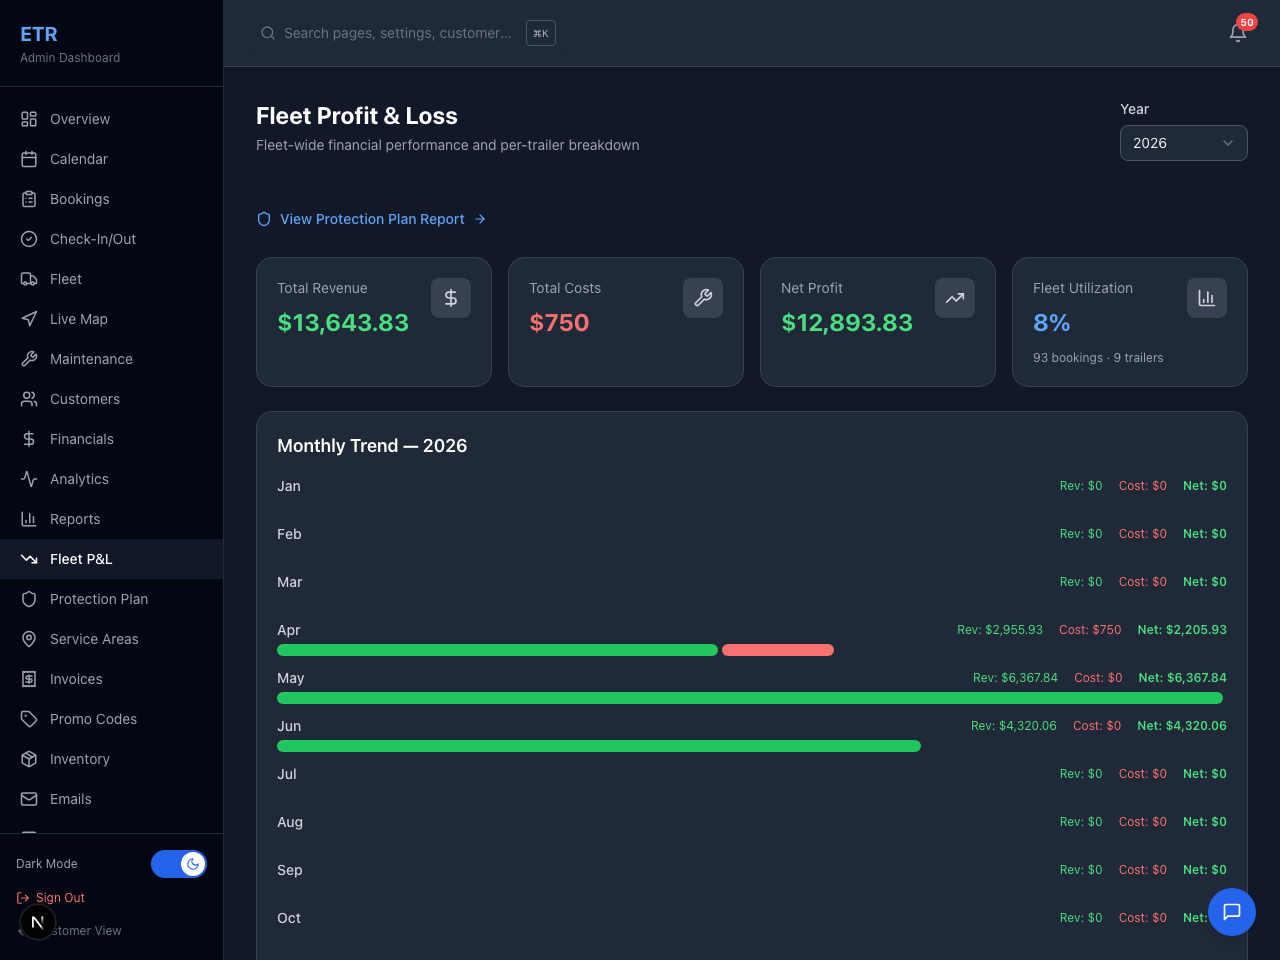This screenshot has height=960, width=1280.
Task: Click 'Cost: $750' in Apr row
Action: (x=1090, y=630)
